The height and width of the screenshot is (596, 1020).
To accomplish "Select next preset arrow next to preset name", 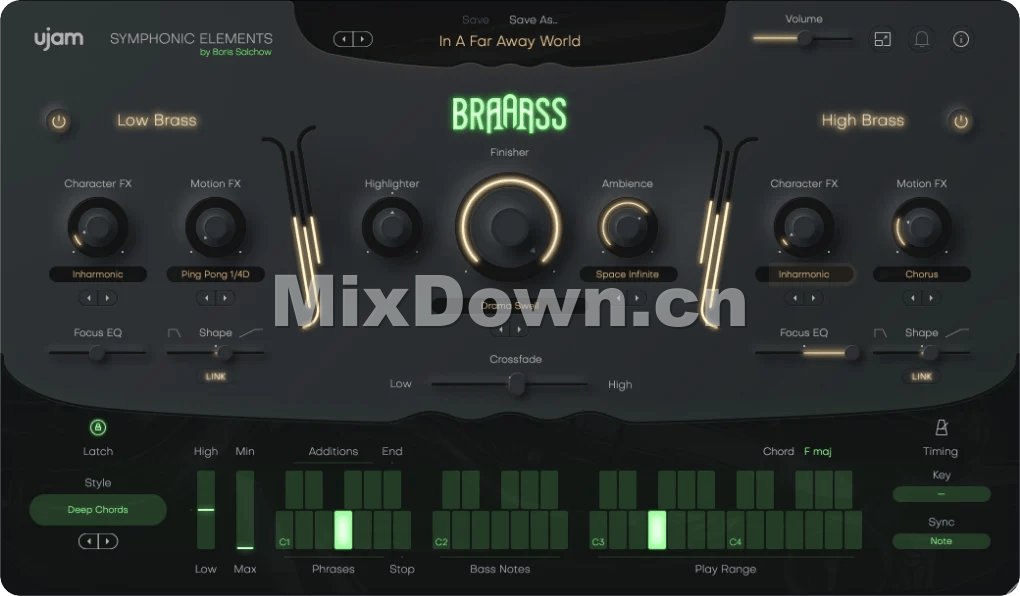I will (x=363, y=39).
